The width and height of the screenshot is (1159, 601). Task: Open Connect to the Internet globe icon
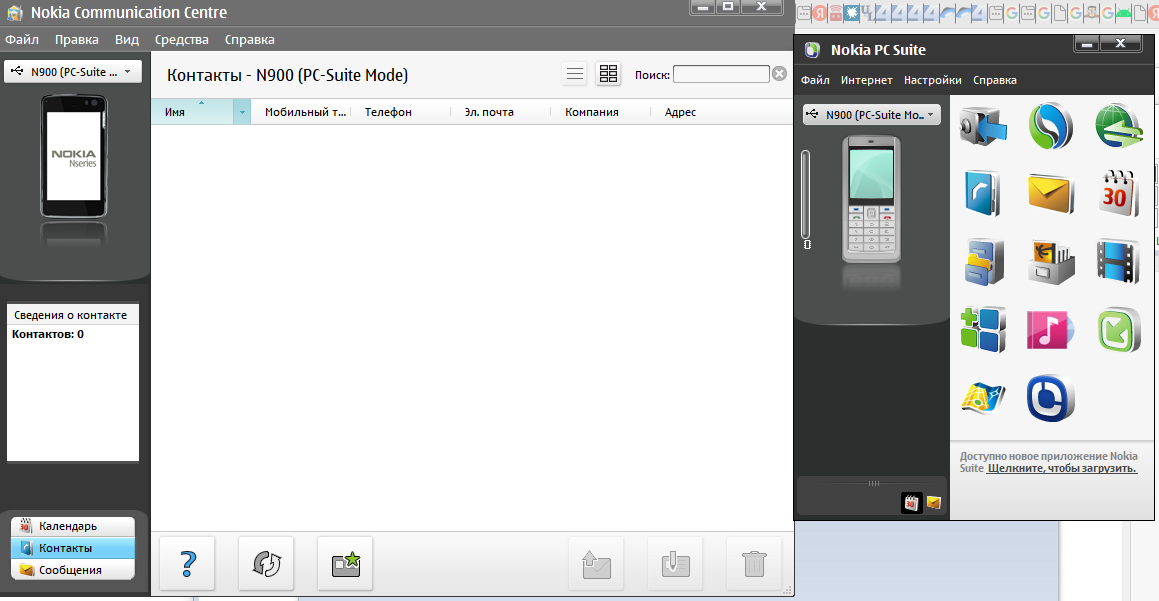(1118, 126)
